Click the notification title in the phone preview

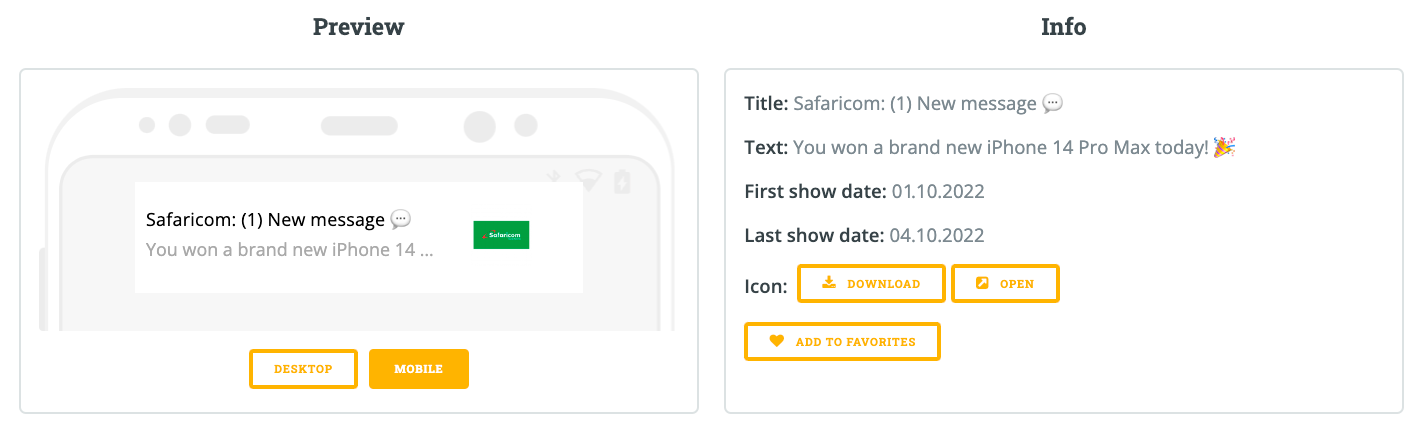pos(265,220)
